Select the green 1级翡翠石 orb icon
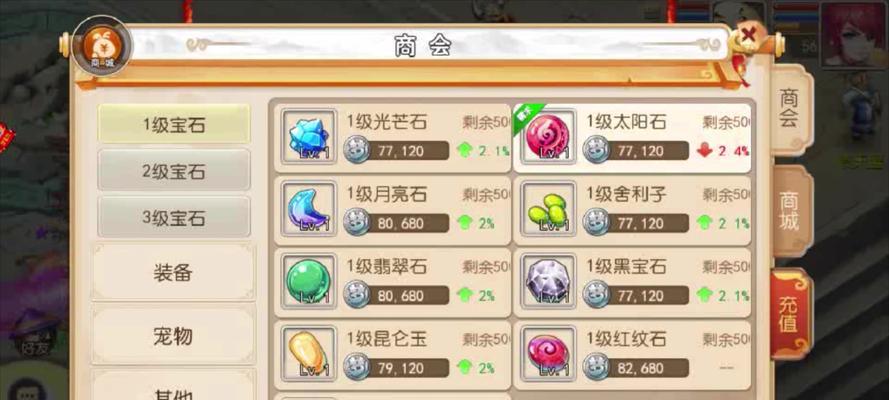This screenshot has width=889, height=400. (309, 281)
